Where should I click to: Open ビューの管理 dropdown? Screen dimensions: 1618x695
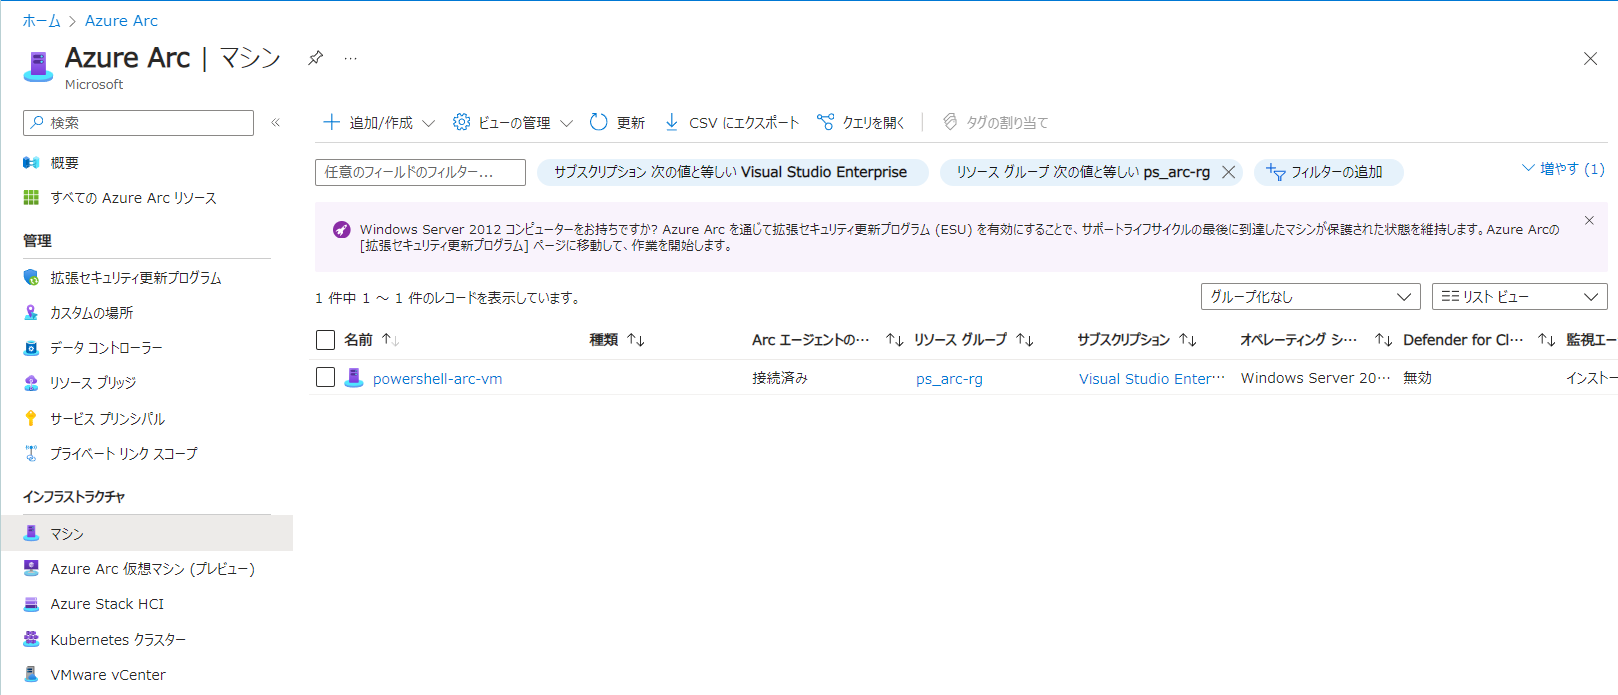(x=513, y=123)
